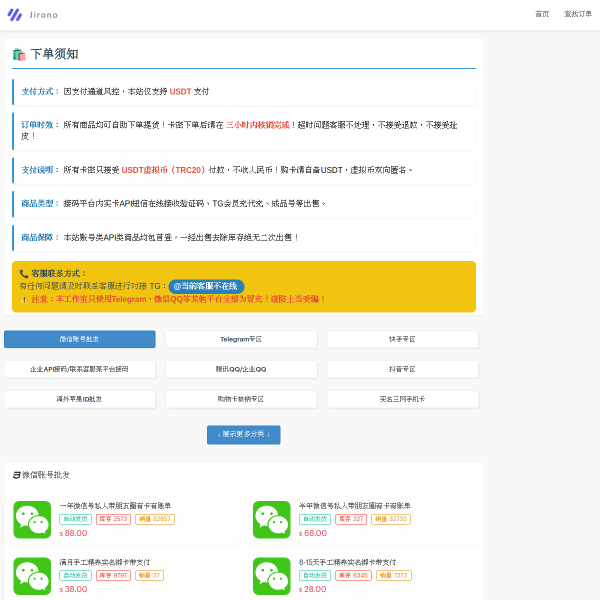Select the overseas Apple ID wholesale tab

point(80,399)
